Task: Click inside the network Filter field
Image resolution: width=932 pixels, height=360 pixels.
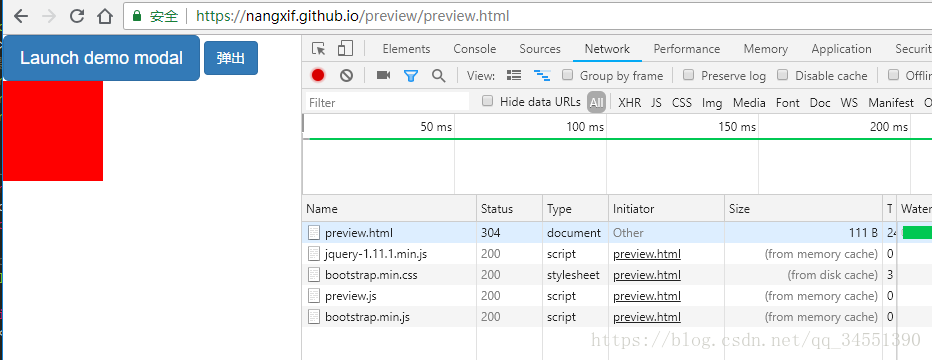Action: tap(387, 102)
